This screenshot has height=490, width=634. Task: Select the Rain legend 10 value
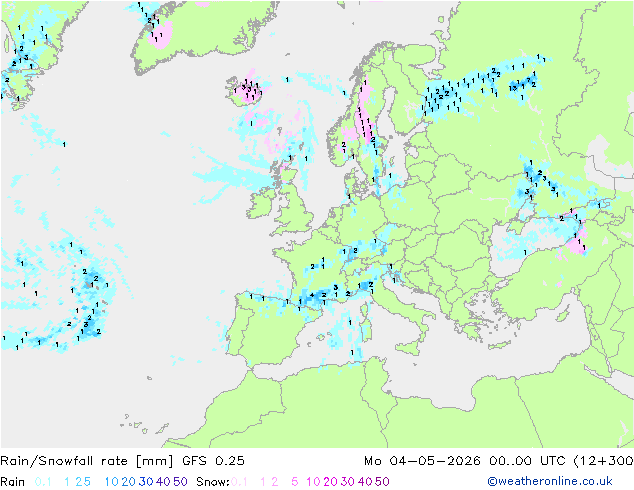[112, 482]
